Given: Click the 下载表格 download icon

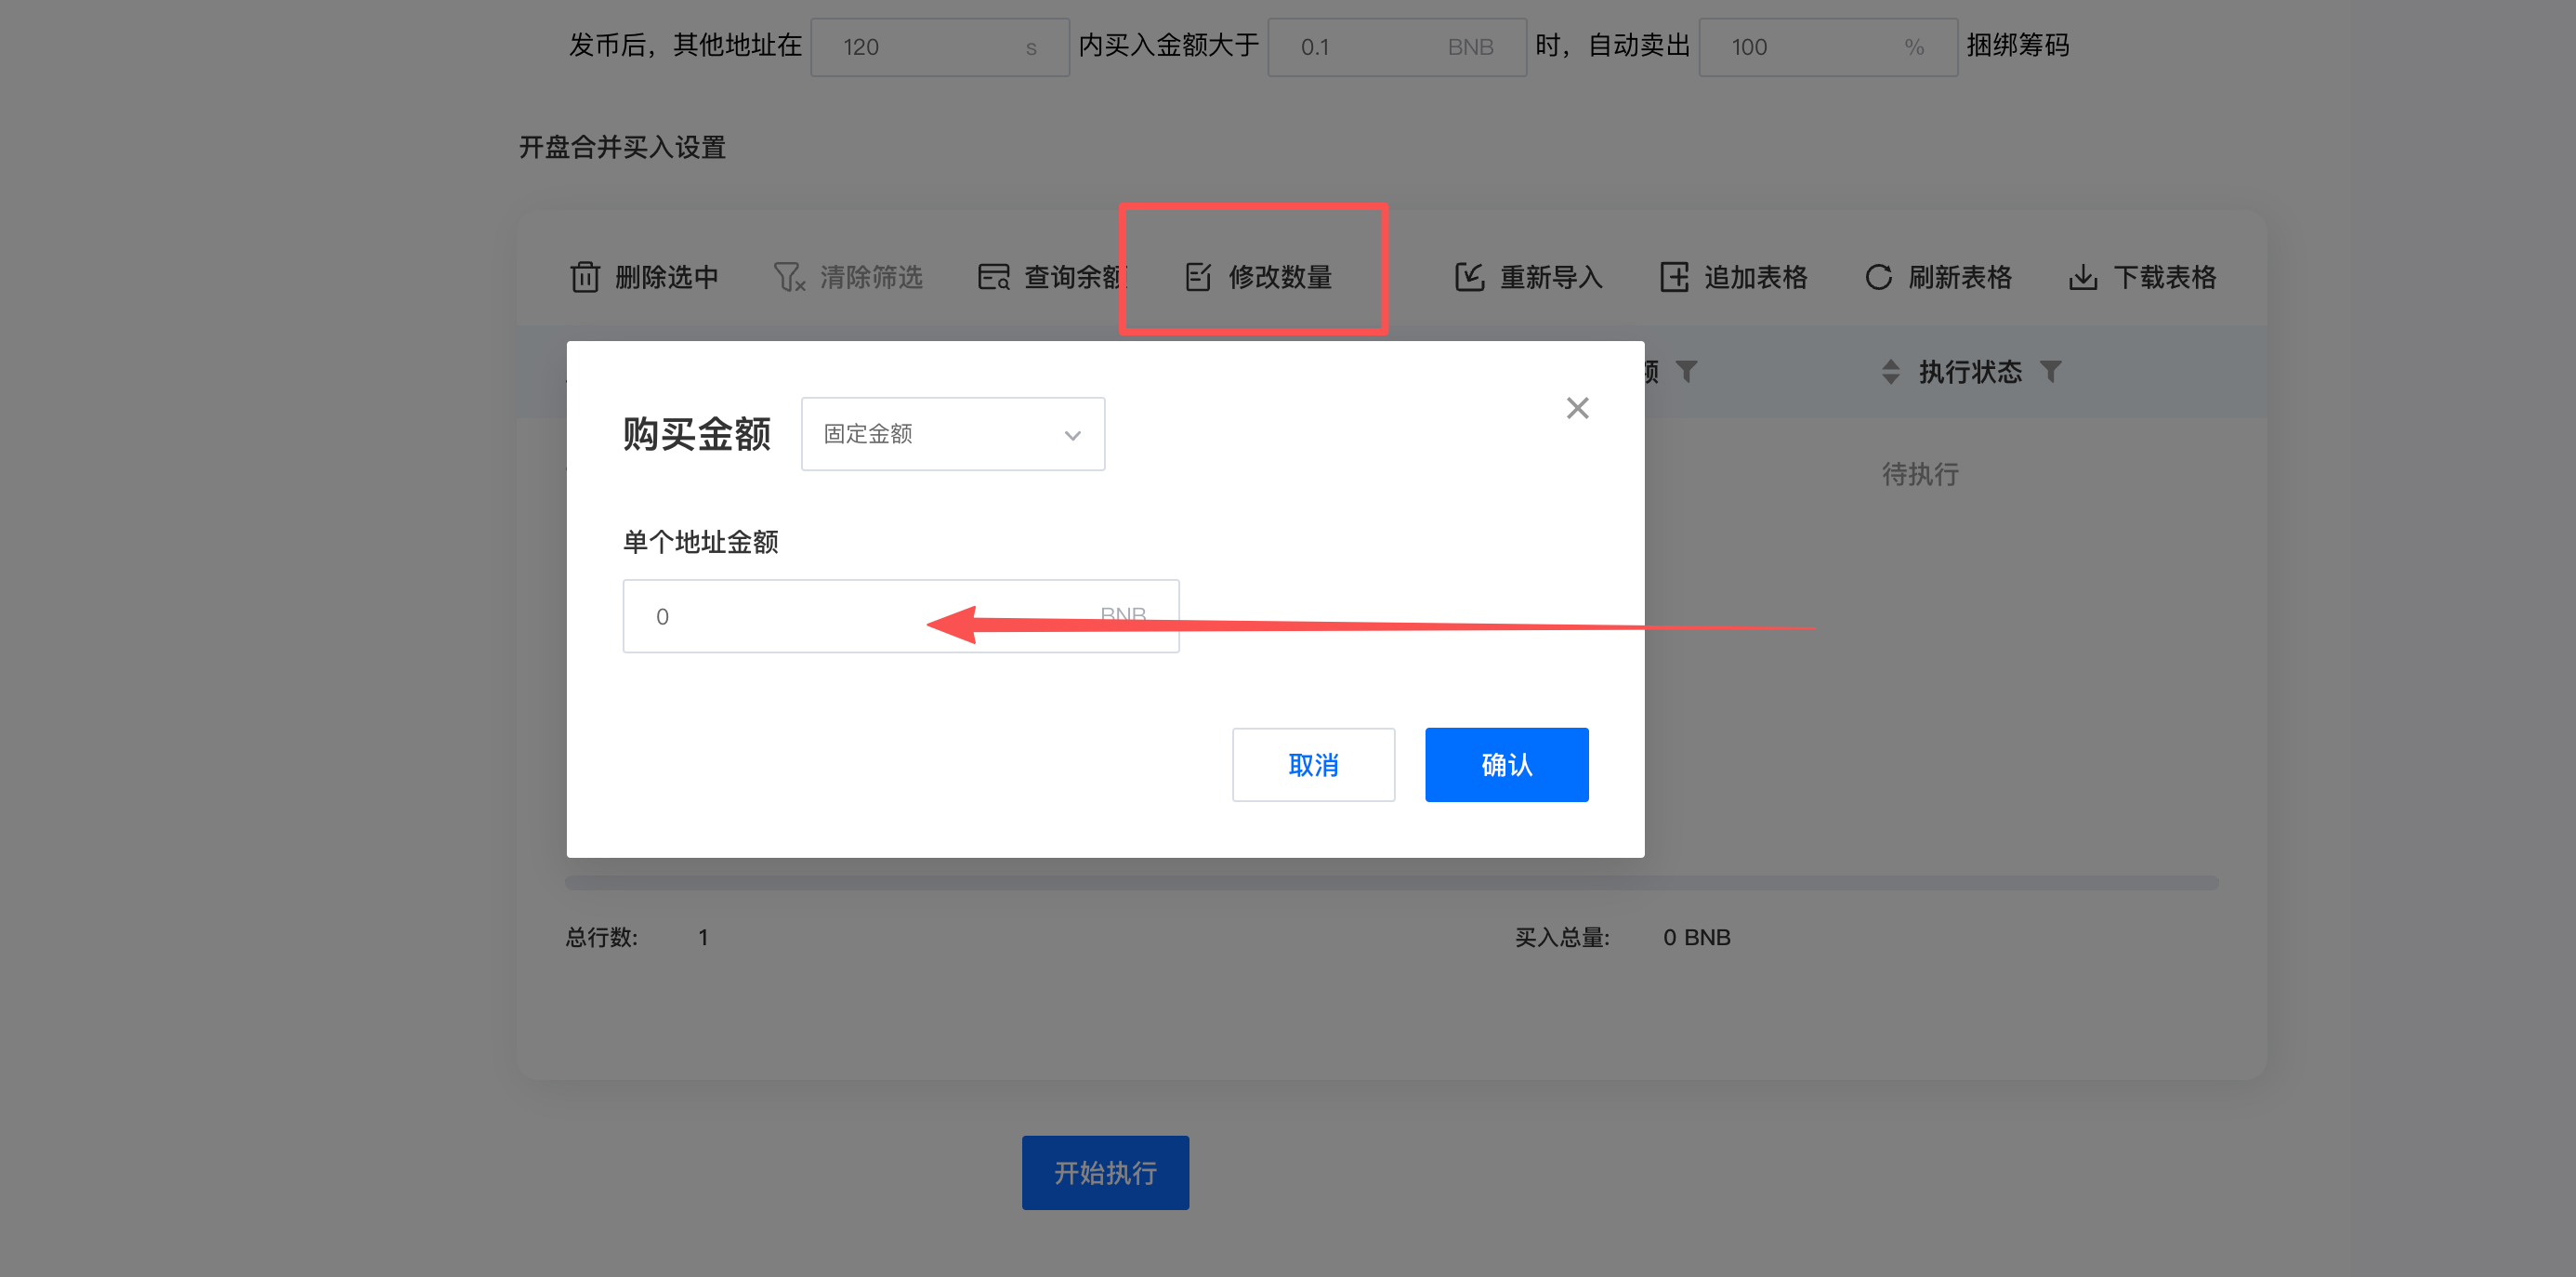Looking at the screenshot, I should [x=2082, y=277].
